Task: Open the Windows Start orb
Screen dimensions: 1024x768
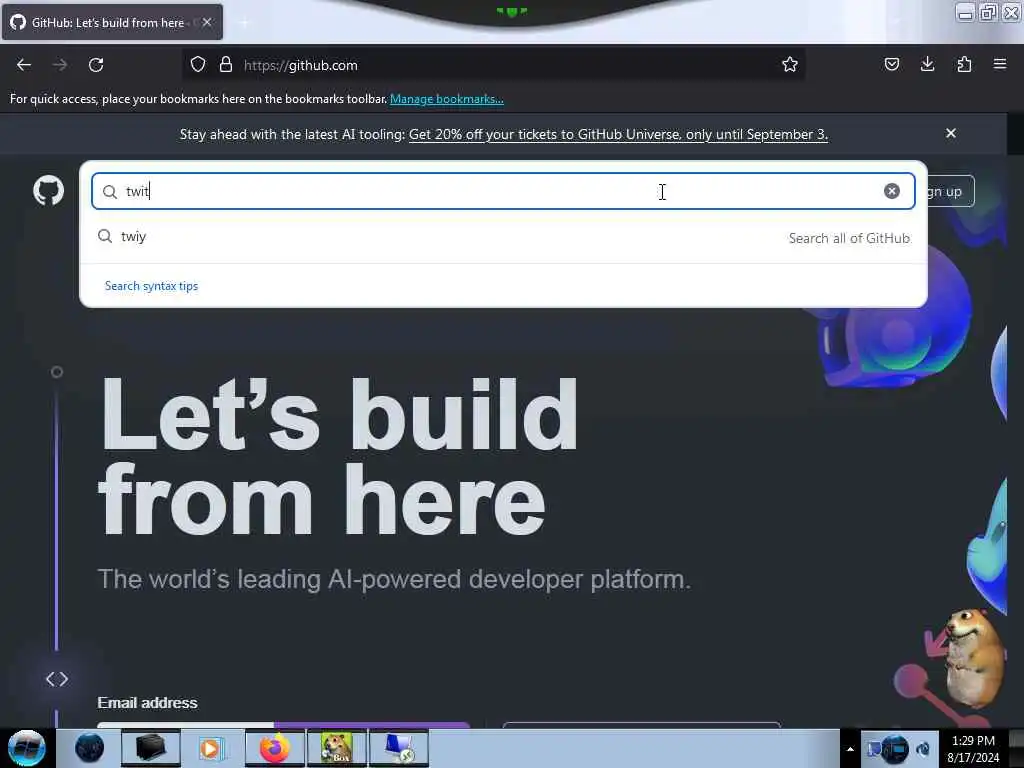Action: [x=26, y=748]
